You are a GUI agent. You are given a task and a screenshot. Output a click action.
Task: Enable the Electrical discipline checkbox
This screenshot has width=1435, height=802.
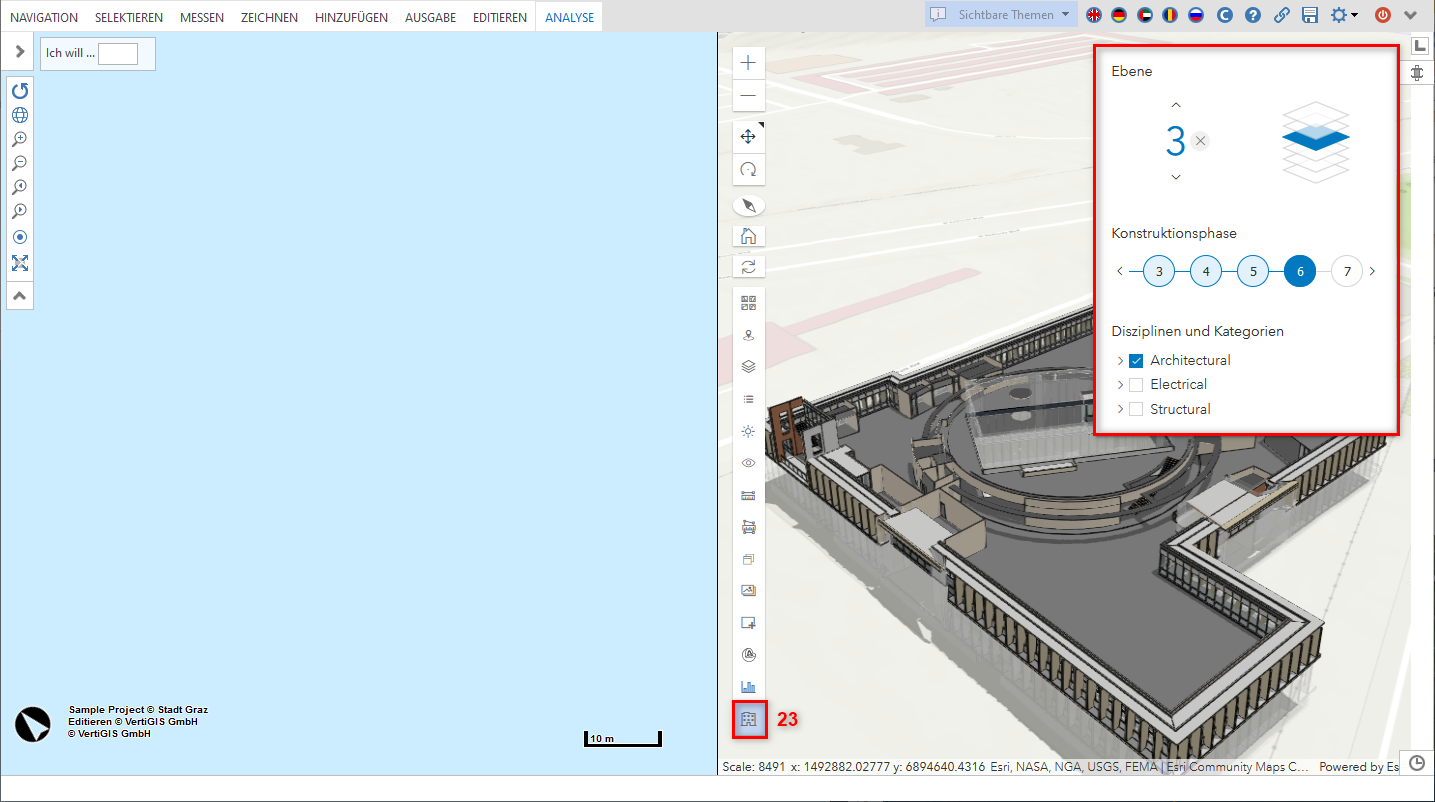pyautogui.click(x=1136, y=385)
